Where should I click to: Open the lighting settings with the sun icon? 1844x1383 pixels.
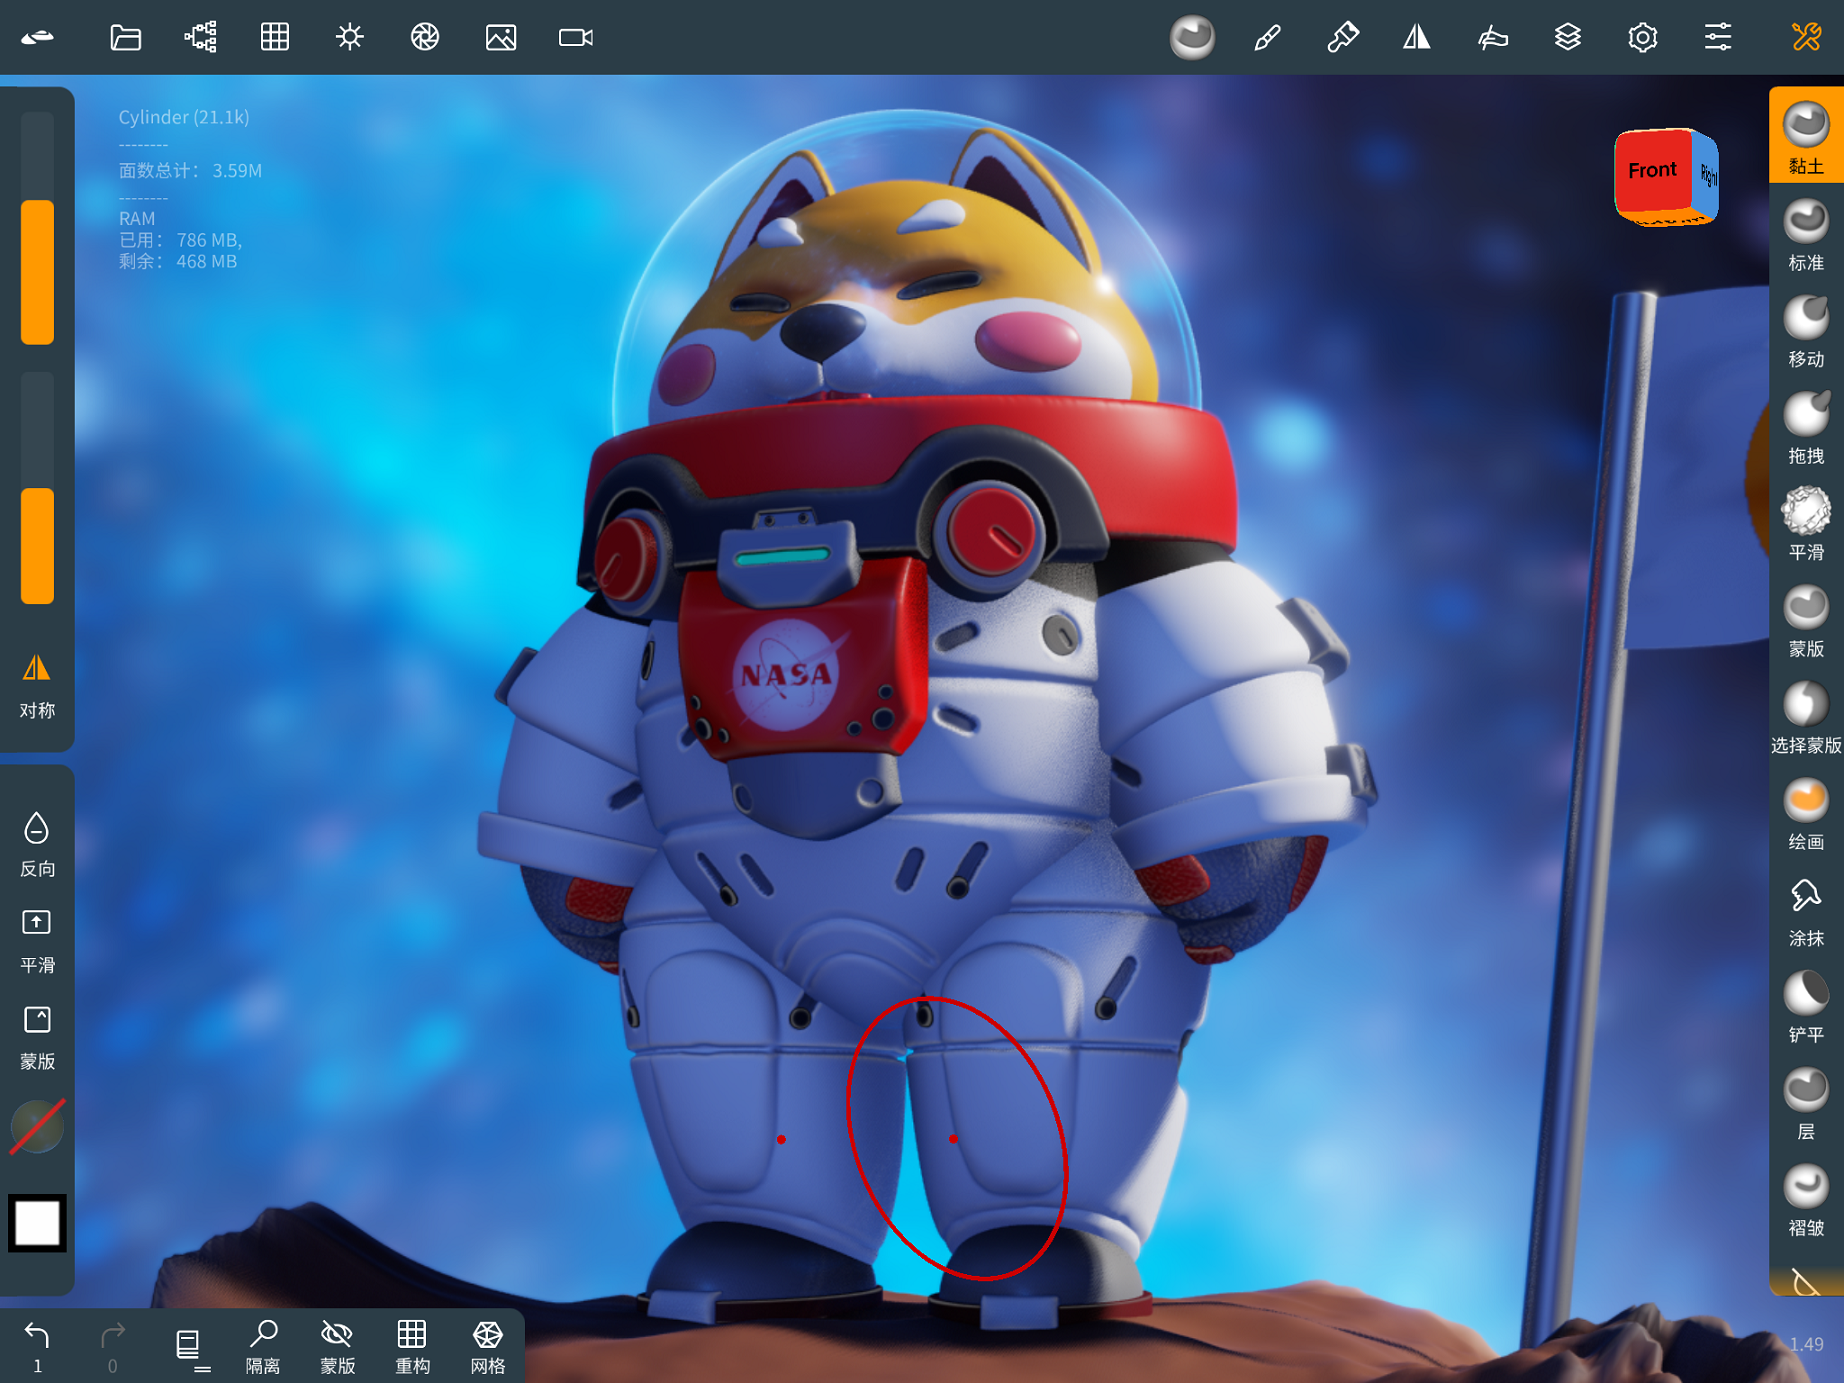[350, 37]
